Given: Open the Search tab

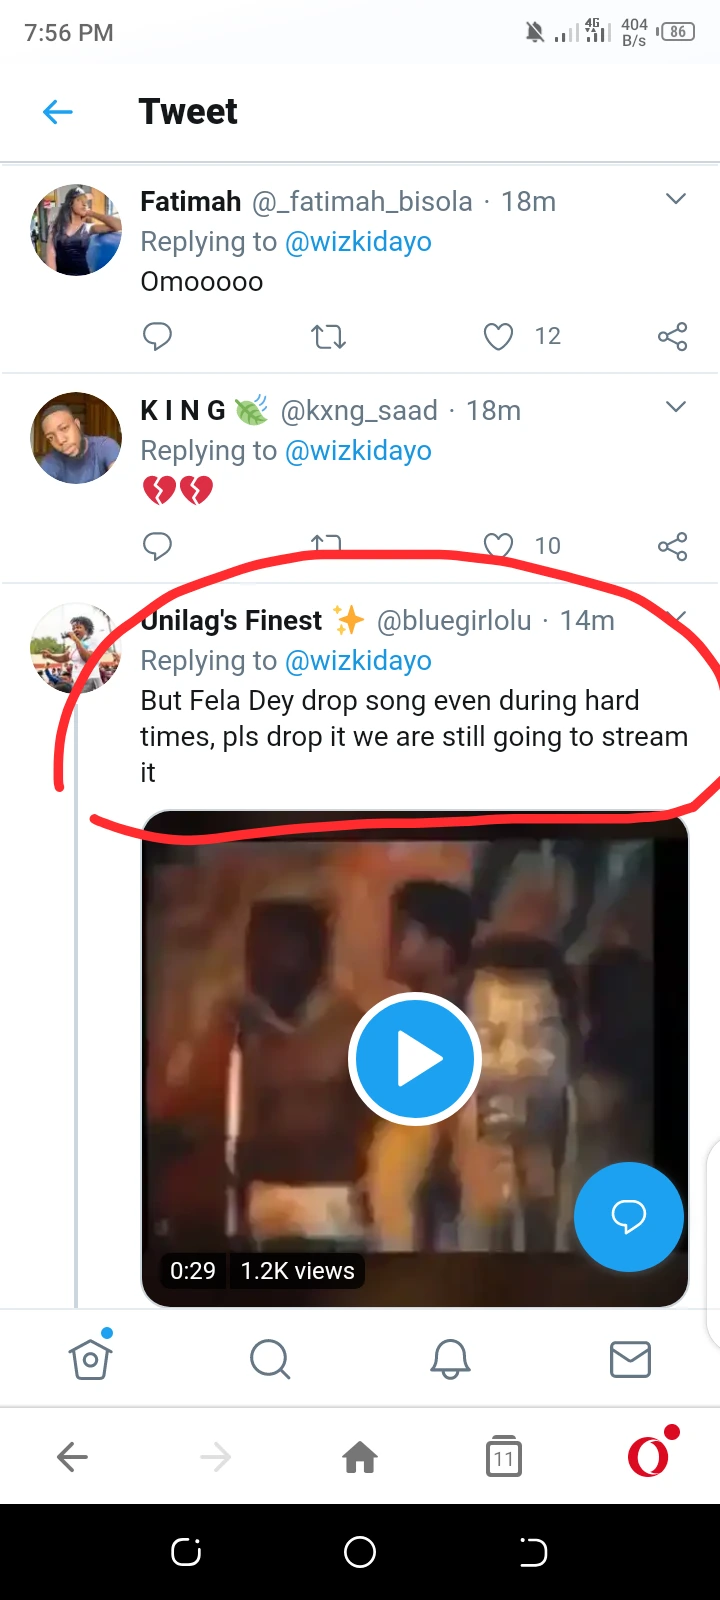Looking at the screenshot, I should click(x=270, y=1358).
